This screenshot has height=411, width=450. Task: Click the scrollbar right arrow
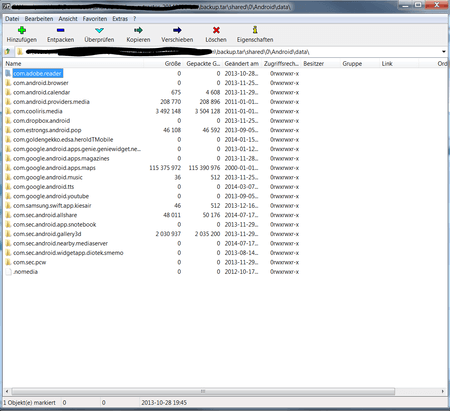(x=443, y=391)
